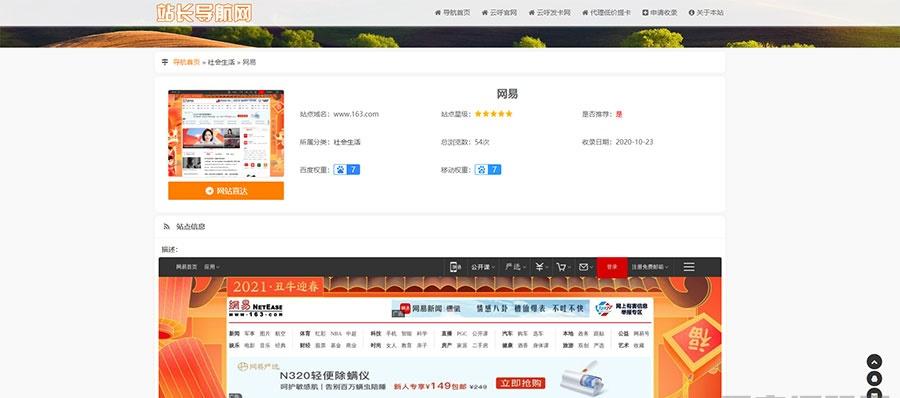Open the 财经 channel in NetEase nav
The height and width of the screenshot is (398, 900).
[304, 346]
